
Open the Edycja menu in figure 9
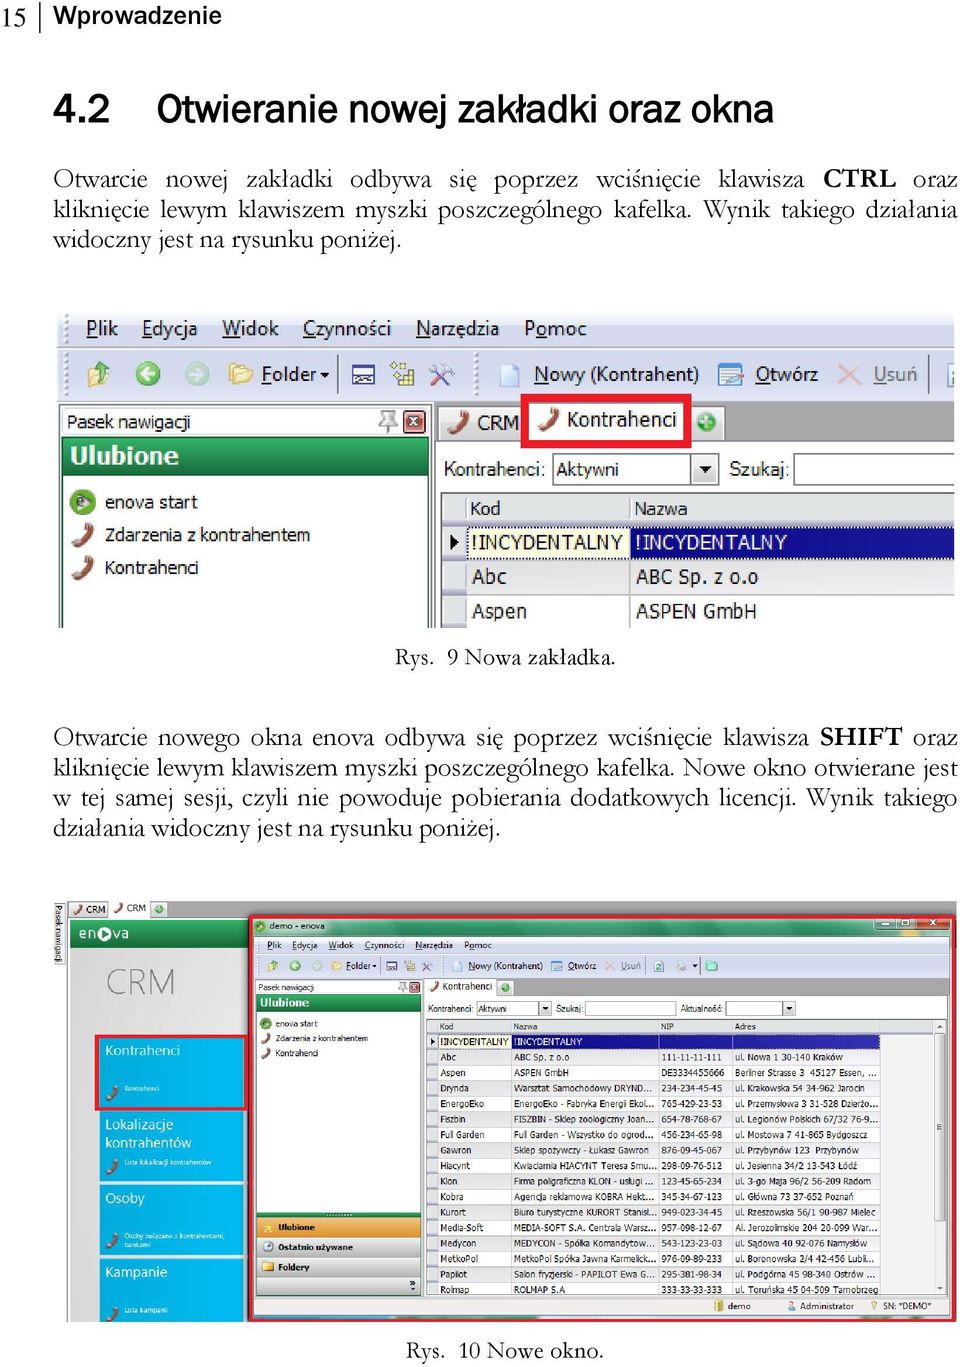point(169,329)
